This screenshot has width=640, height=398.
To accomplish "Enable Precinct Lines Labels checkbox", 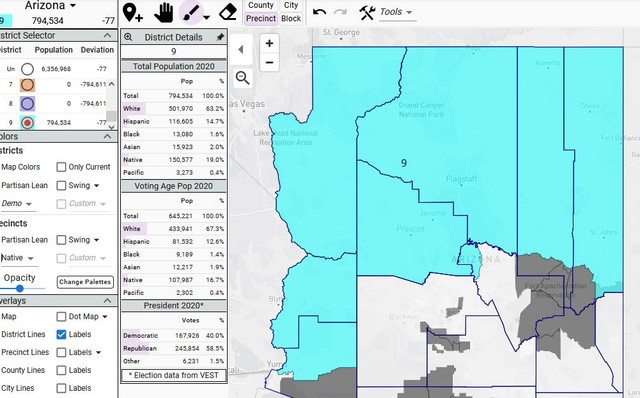I will (61, 352).
